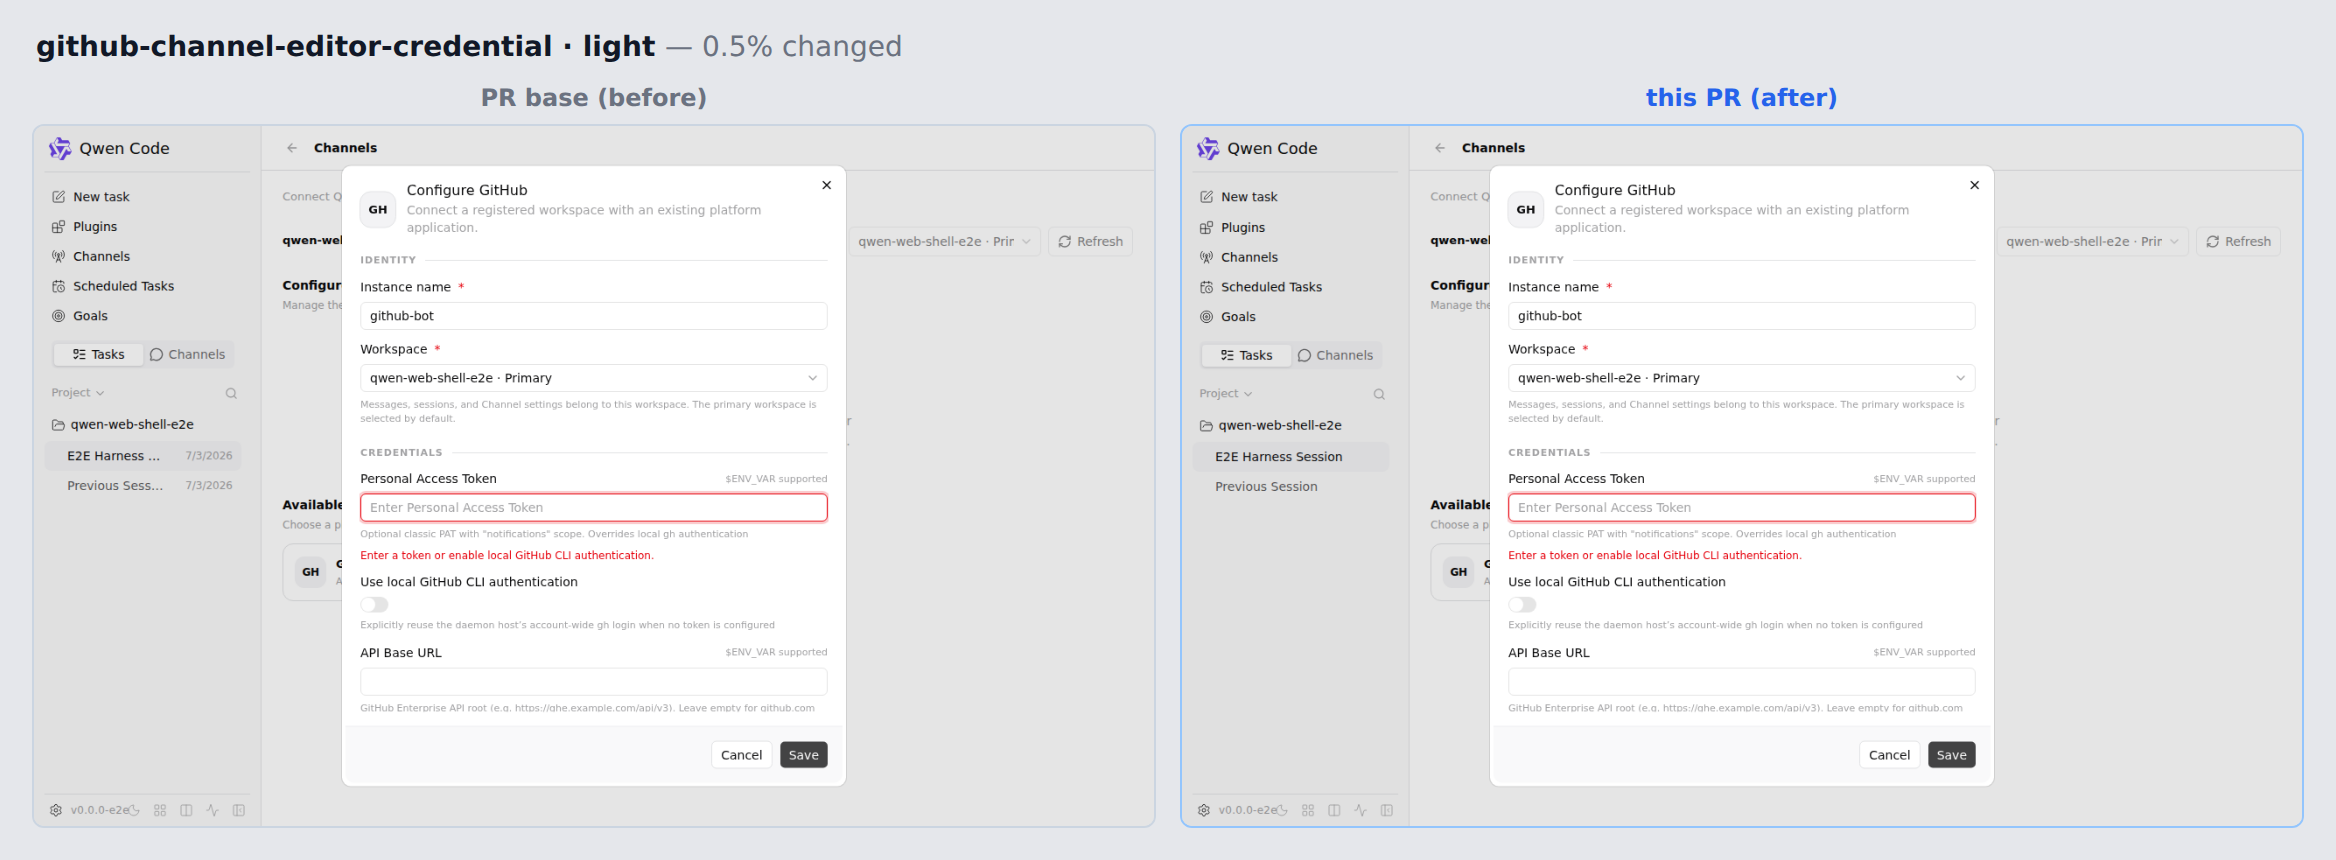Go back with the Channels arrow, before panel
The height and width of the screenshot is (860, 2336).
(292, 148)
